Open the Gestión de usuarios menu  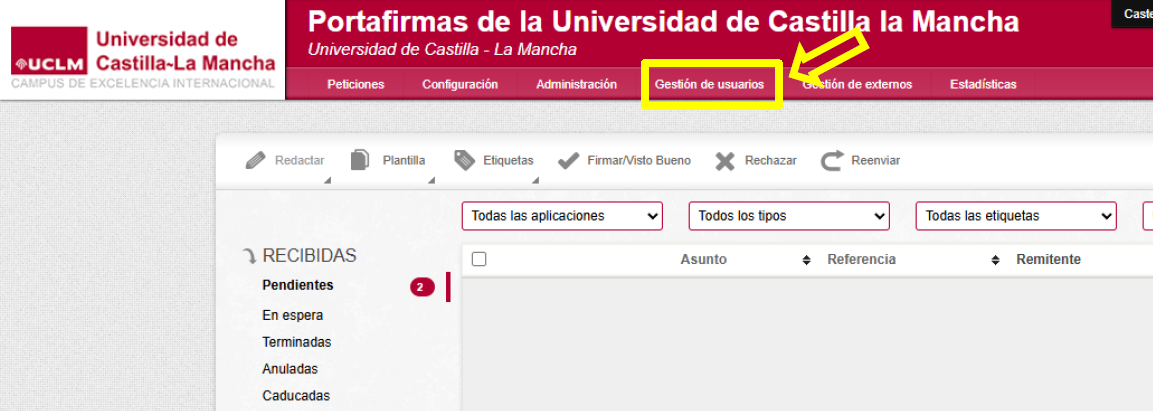pos(709,85)
